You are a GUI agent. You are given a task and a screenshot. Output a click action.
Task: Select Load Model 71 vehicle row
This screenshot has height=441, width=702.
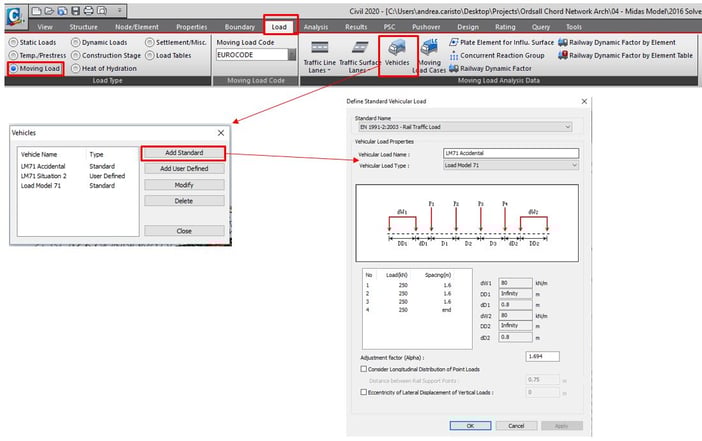[x=78, y=185]
